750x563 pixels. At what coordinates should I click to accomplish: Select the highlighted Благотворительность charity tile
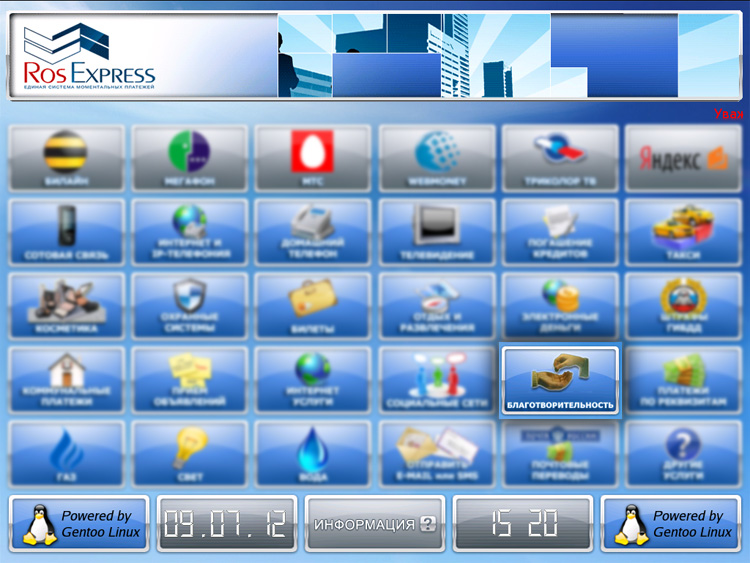560,381
